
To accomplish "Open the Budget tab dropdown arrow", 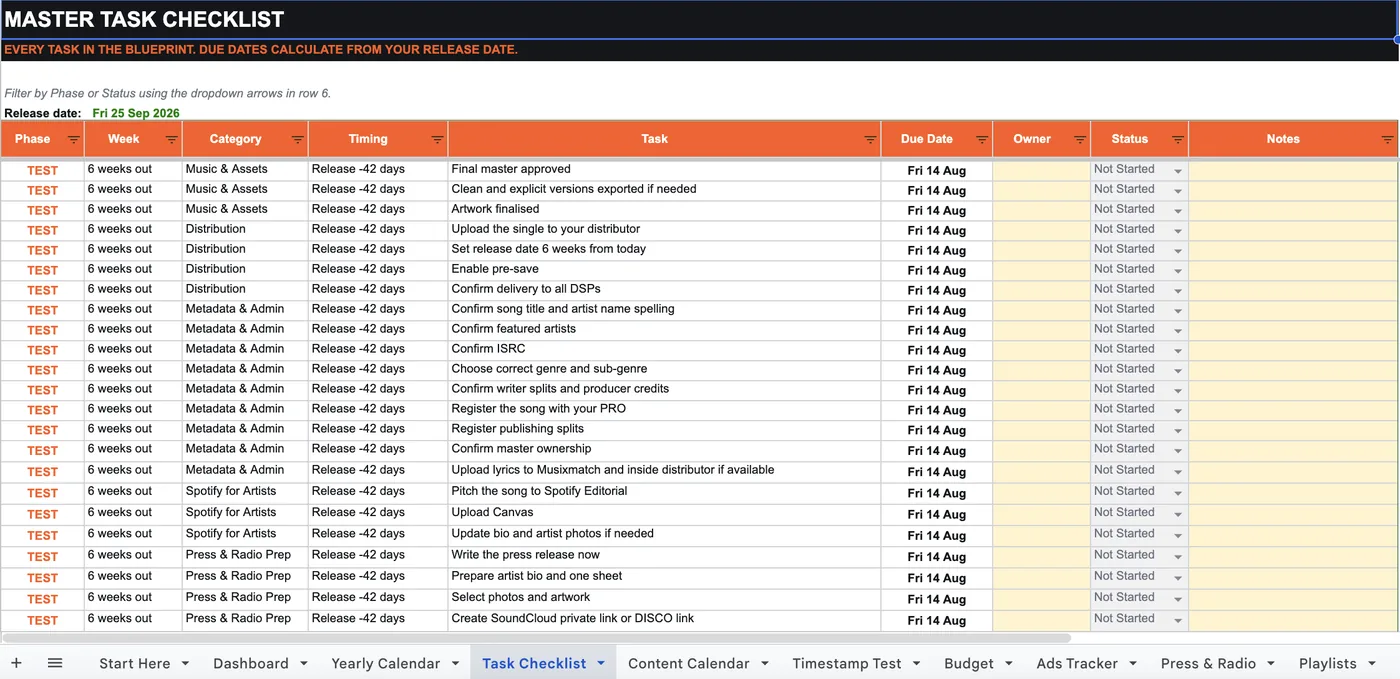I will [x=1009, y=663].
